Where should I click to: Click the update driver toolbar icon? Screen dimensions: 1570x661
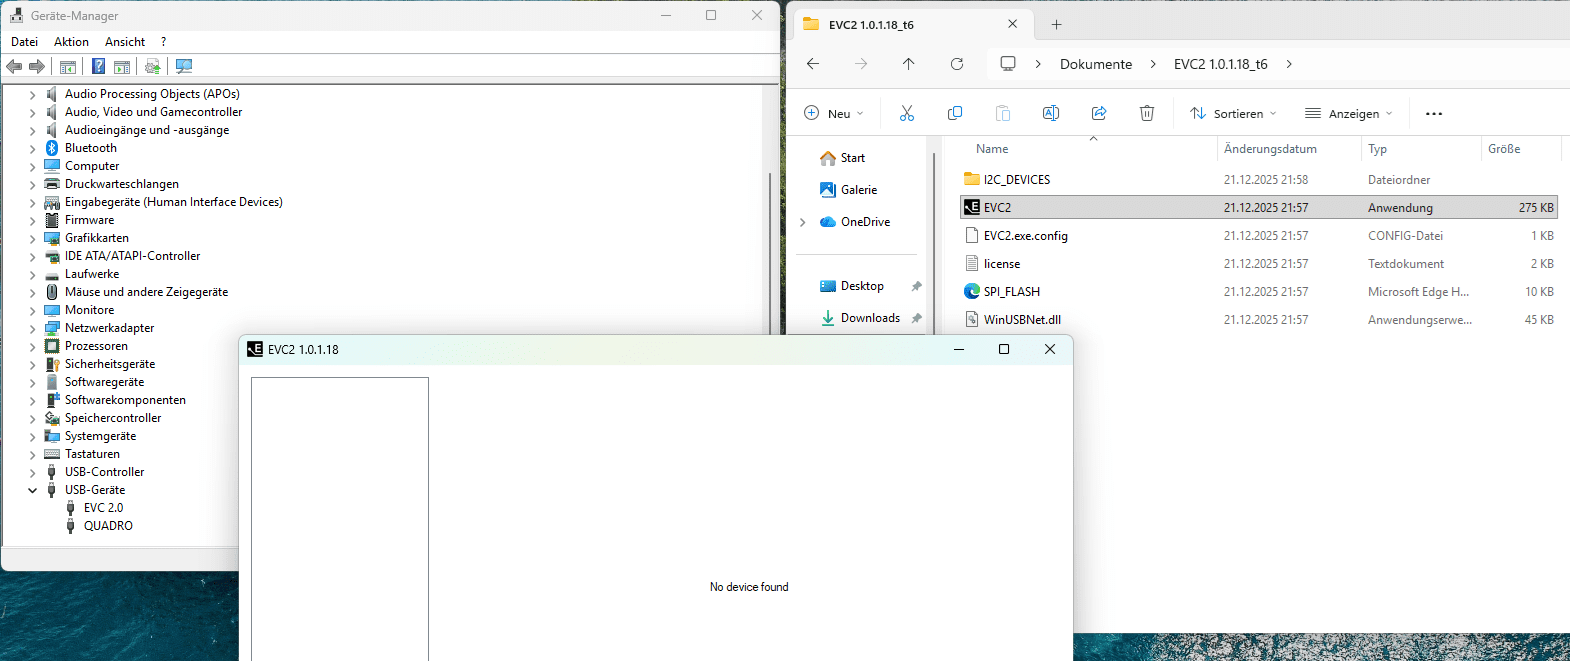click(152, 66)
